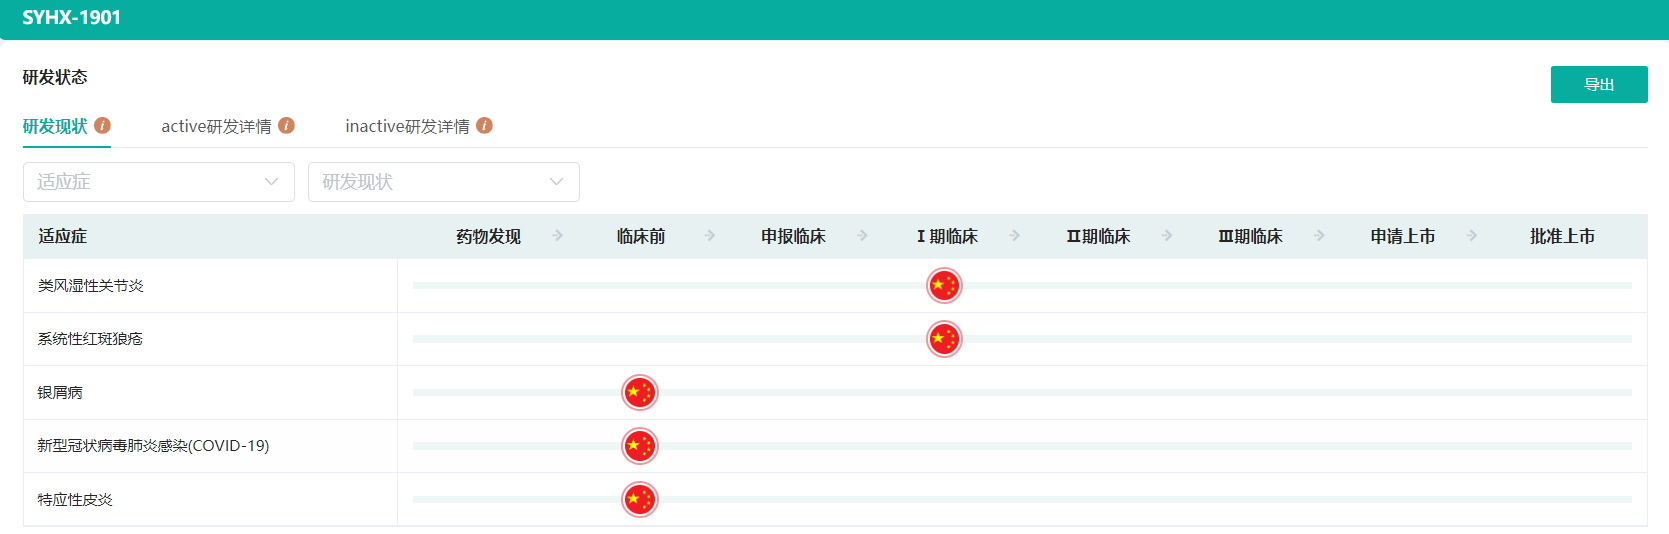Click the 类风湿性关节炎 progress bar
Image resolution: width=1669 pixels, height=534 pixels.
click(1022, 286)
